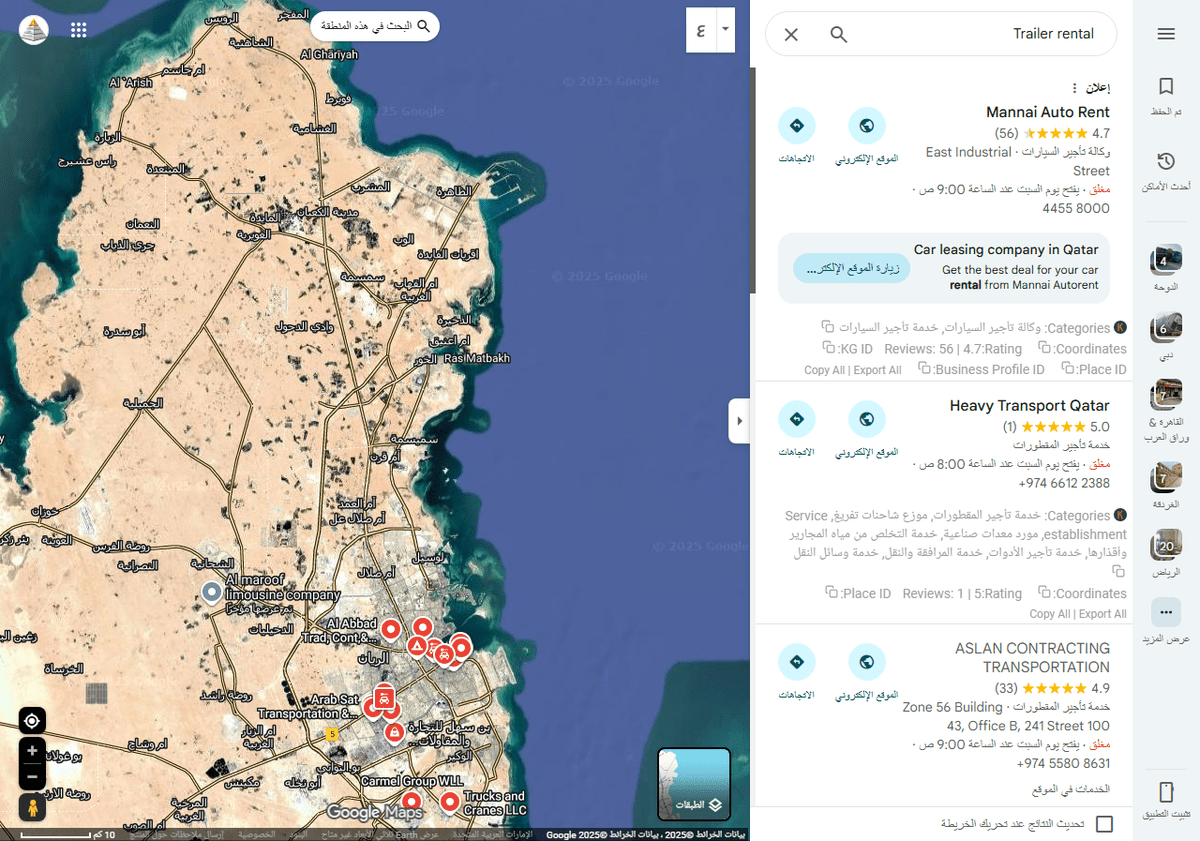The image size is (1200, 841).
Task: Click the الخصوصية privacy footer link
Action: tap(257, 834)
